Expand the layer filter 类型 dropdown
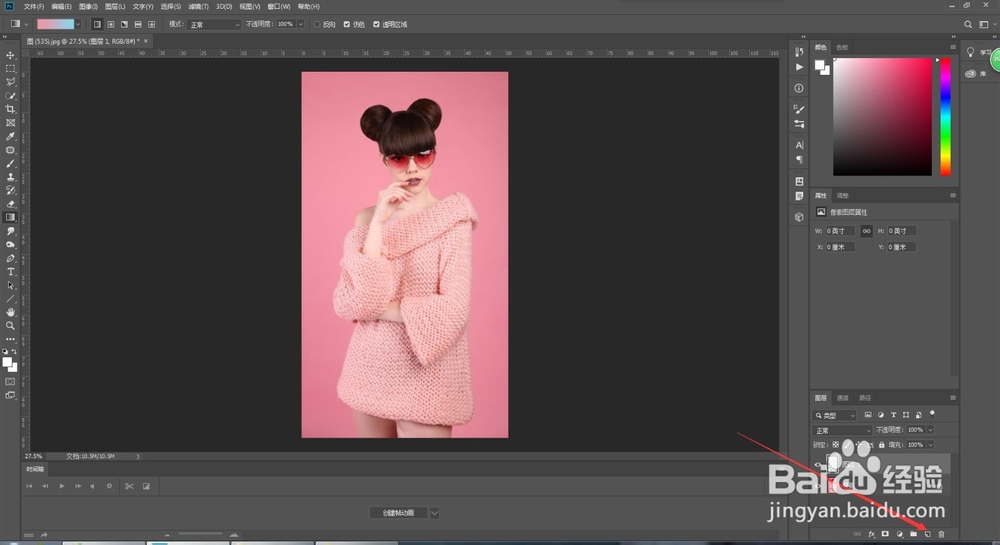The image size is (1000, 545). pyautogui.click(x=837, y=415)
